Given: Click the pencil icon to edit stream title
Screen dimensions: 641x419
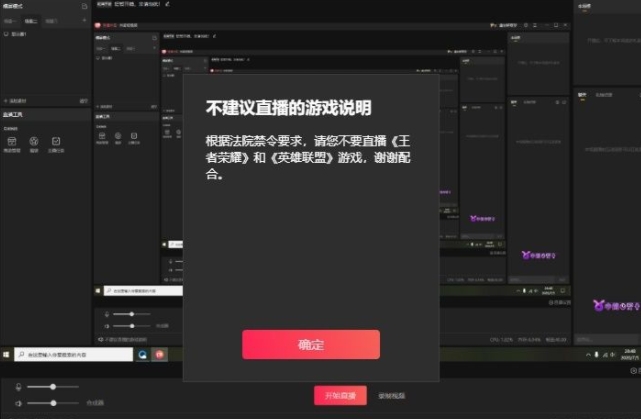Looking at the screenshot, I should click(x=168, y=4).
